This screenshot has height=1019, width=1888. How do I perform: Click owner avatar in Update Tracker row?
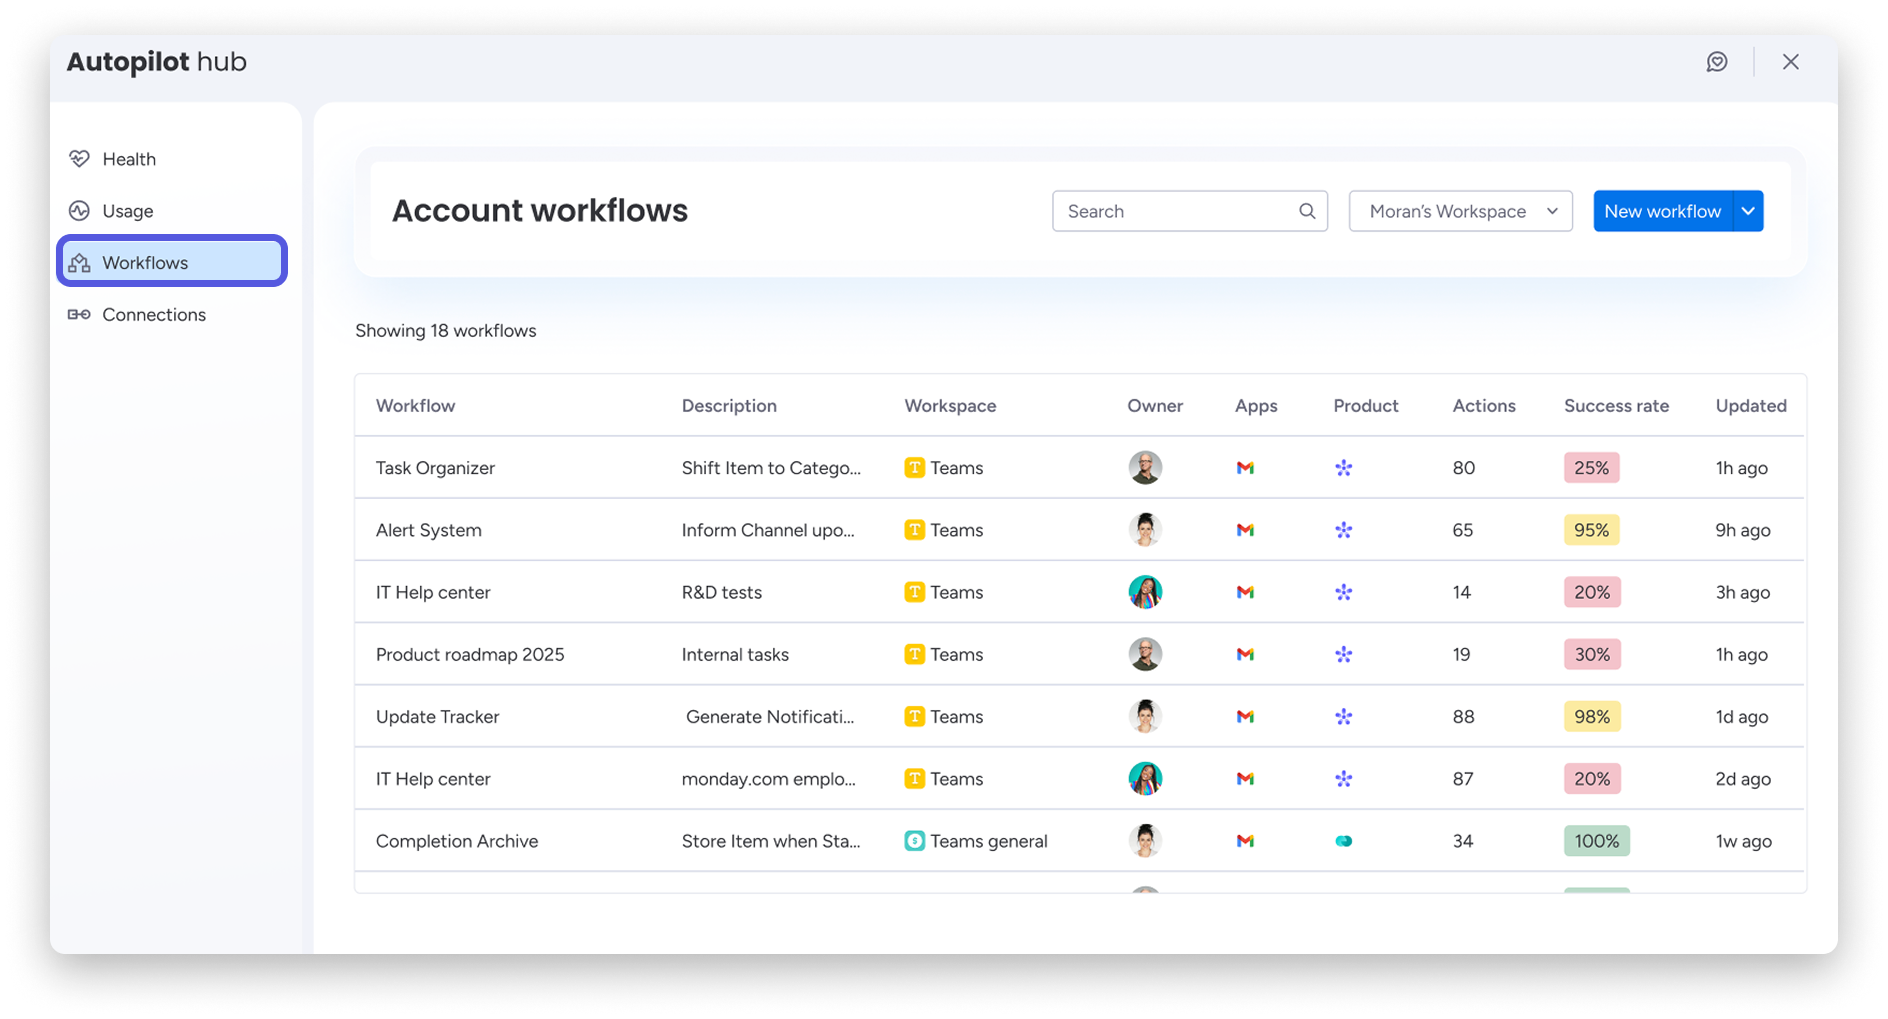click(1145, 716)
